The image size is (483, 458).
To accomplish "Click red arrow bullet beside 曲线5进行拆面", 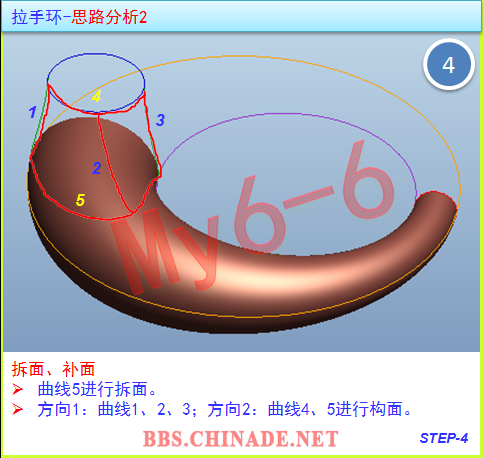I will coord(17,389).
